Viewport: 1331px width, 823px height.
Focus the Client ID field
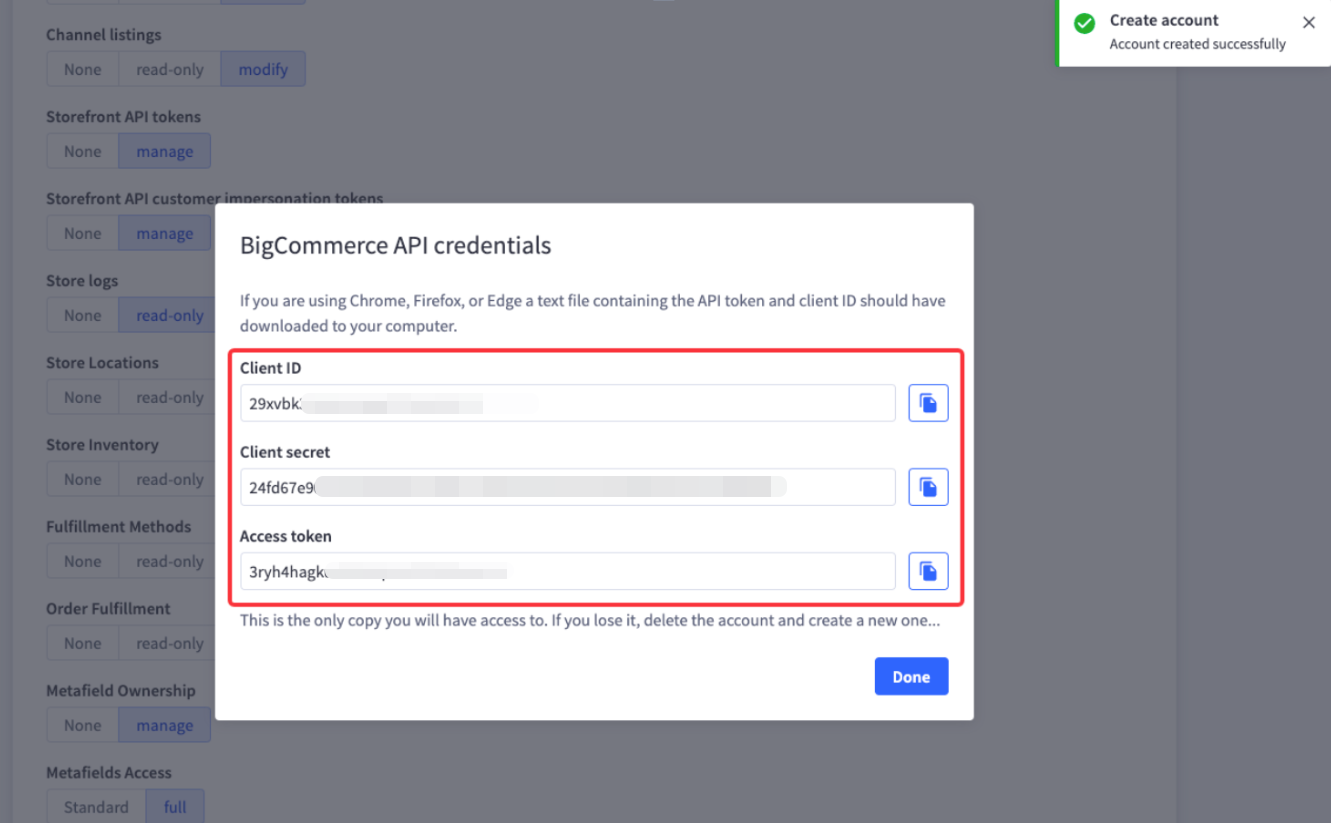coord(567,403)
